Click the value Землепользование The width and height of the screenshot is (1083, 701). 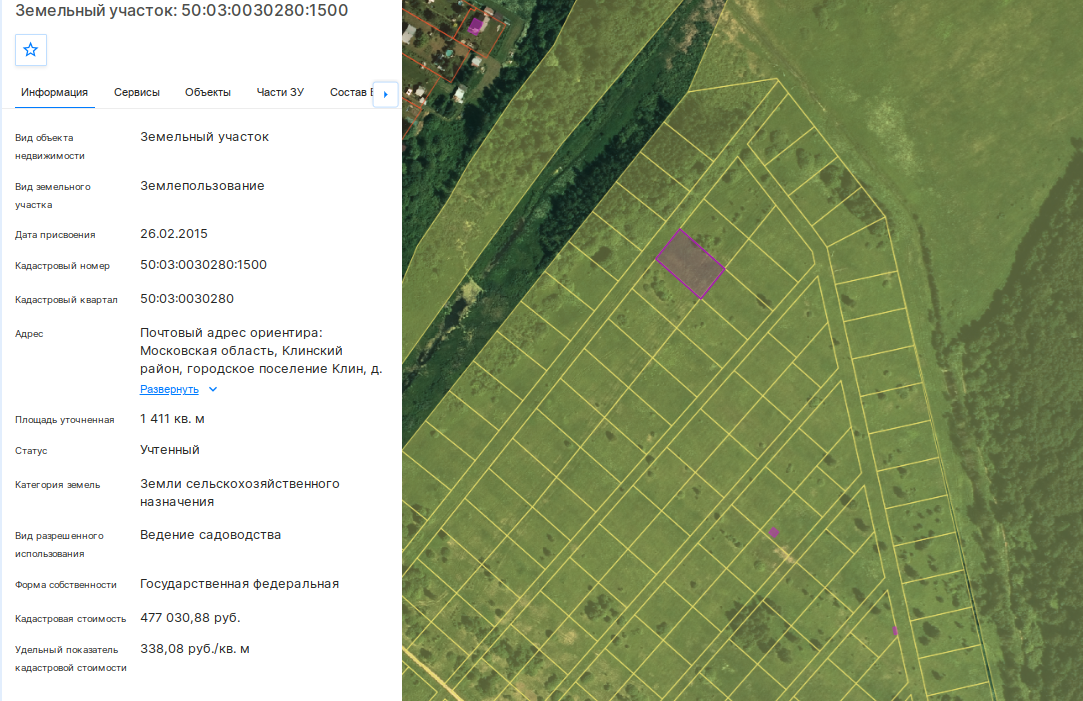point(202,186)
